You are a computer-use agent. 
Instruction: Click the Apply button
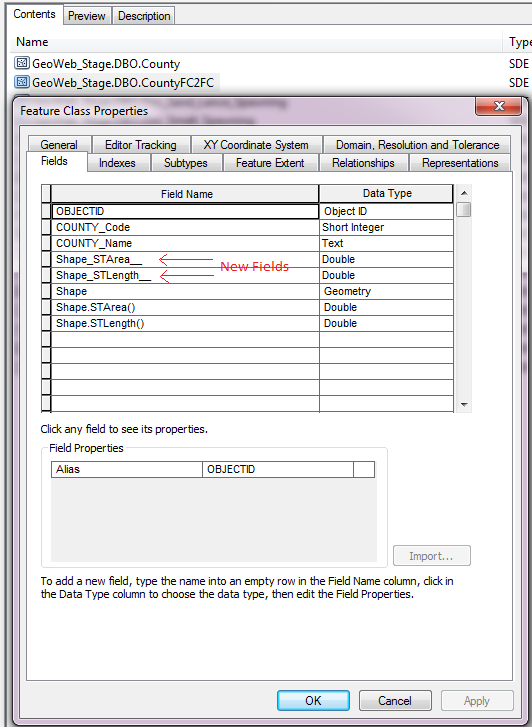[477, 700]
